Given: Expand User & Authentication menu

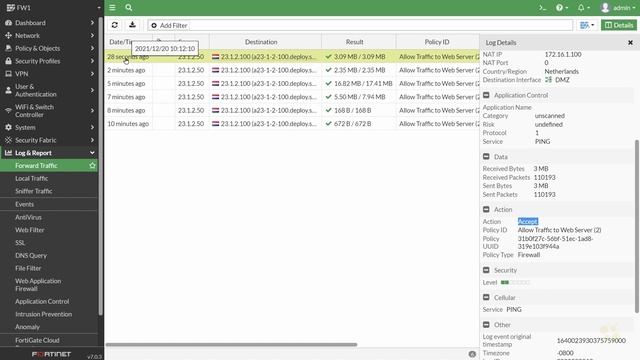Looking at the screenshot, I should 49,90.
